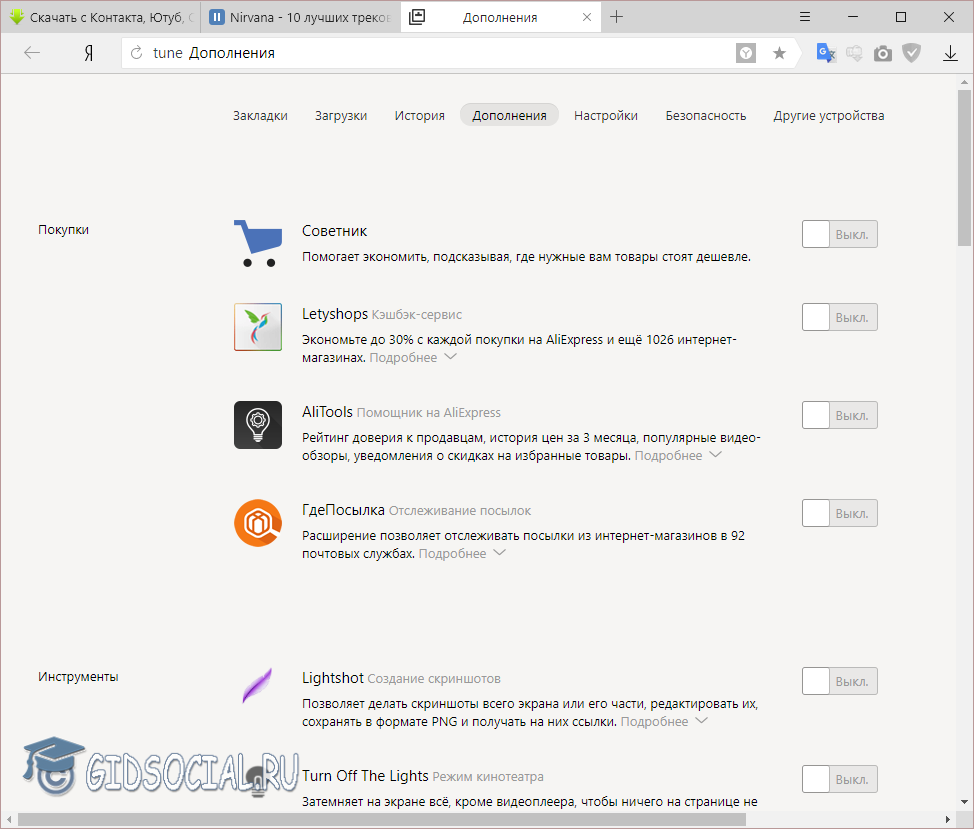The image size is (974, 829).
Task: Click the horizontal scrollbar thumb
Action: (x=381, y=820)
